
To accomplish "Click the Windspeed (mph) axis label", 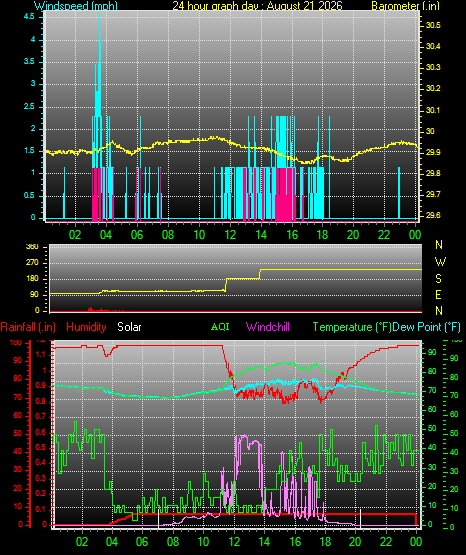I will [76, 6].
